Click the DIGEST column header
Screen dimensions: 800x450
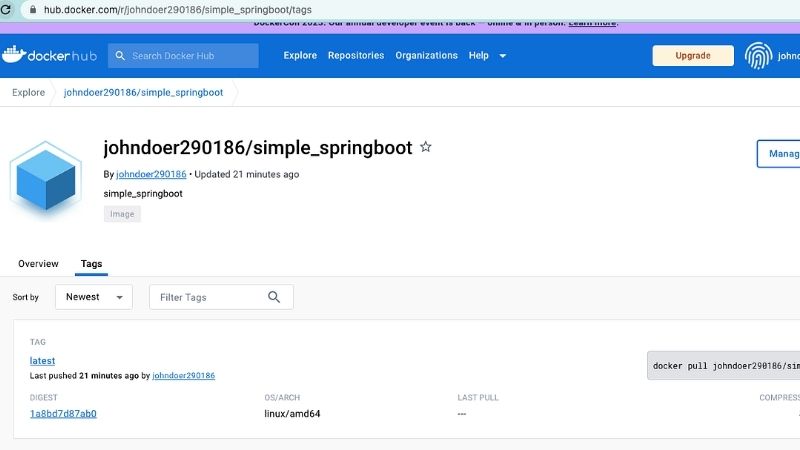[x=43, y=397]
